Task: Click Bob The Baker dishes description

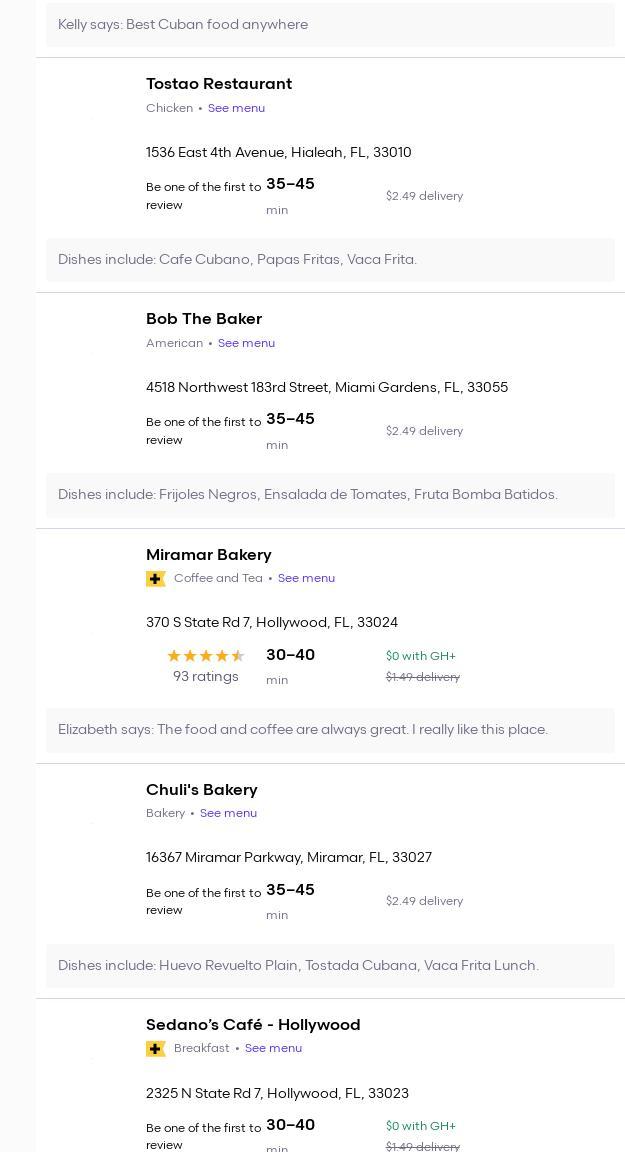Action: pyautogui.click(x=308, y=495)
